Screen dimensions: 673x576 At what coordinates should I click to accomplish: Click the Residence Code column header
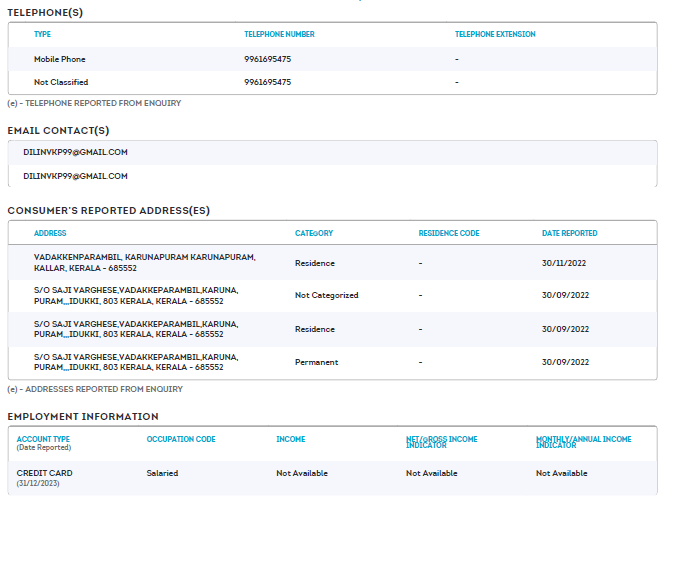click(449, 233)
